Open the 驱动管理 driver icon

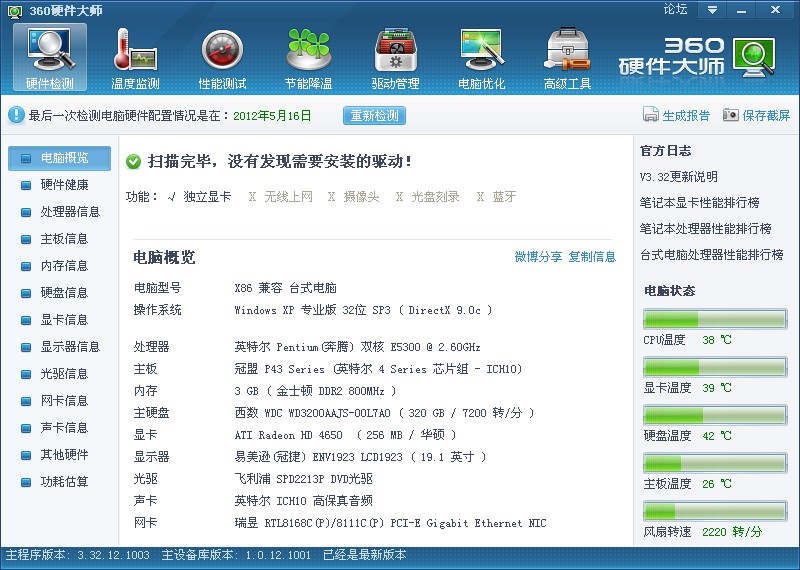395,57
